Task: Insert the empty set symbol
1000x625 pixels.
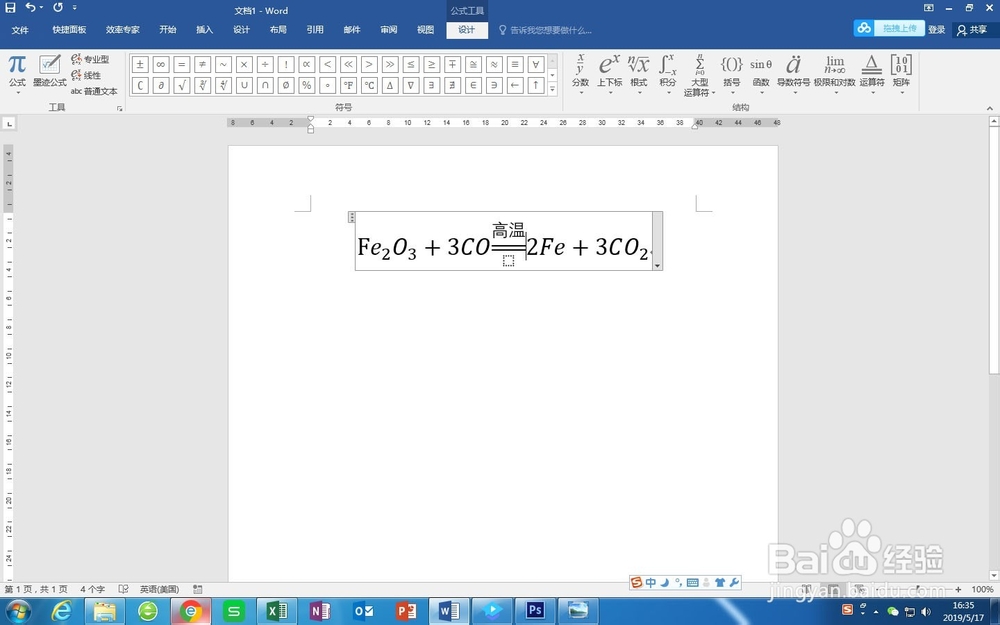Action: [286, 85]
